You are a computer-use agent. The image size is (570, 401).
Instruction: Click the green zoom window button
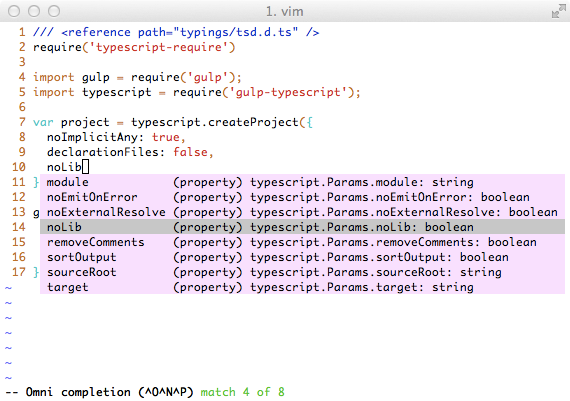[54, 11]
